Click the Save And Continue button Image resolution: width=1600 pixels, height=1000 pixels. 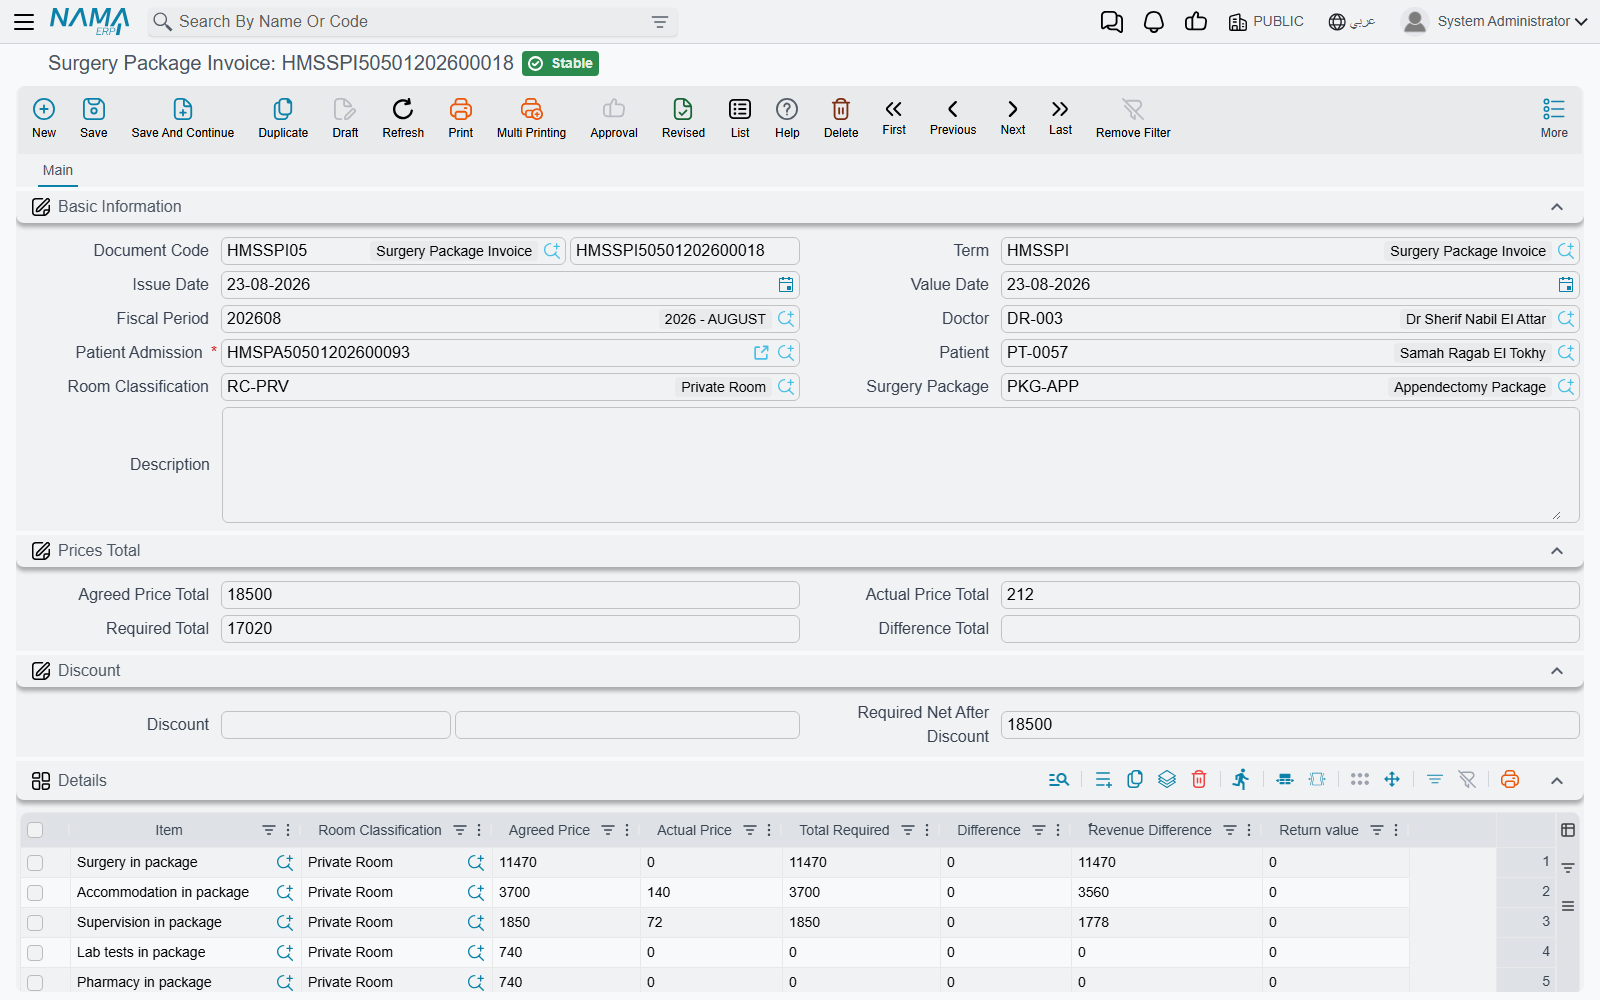pyautogui.click(x=183, y=118)
